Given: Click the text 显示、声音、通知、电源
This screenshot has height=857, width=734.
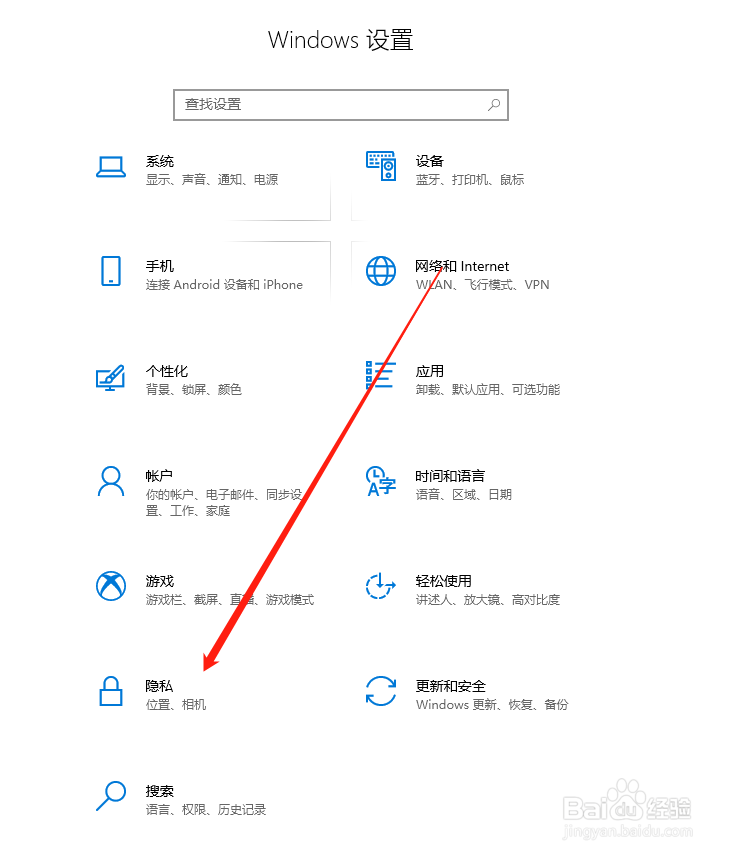Looking at the screenshot, I should [x=212, y=180].
